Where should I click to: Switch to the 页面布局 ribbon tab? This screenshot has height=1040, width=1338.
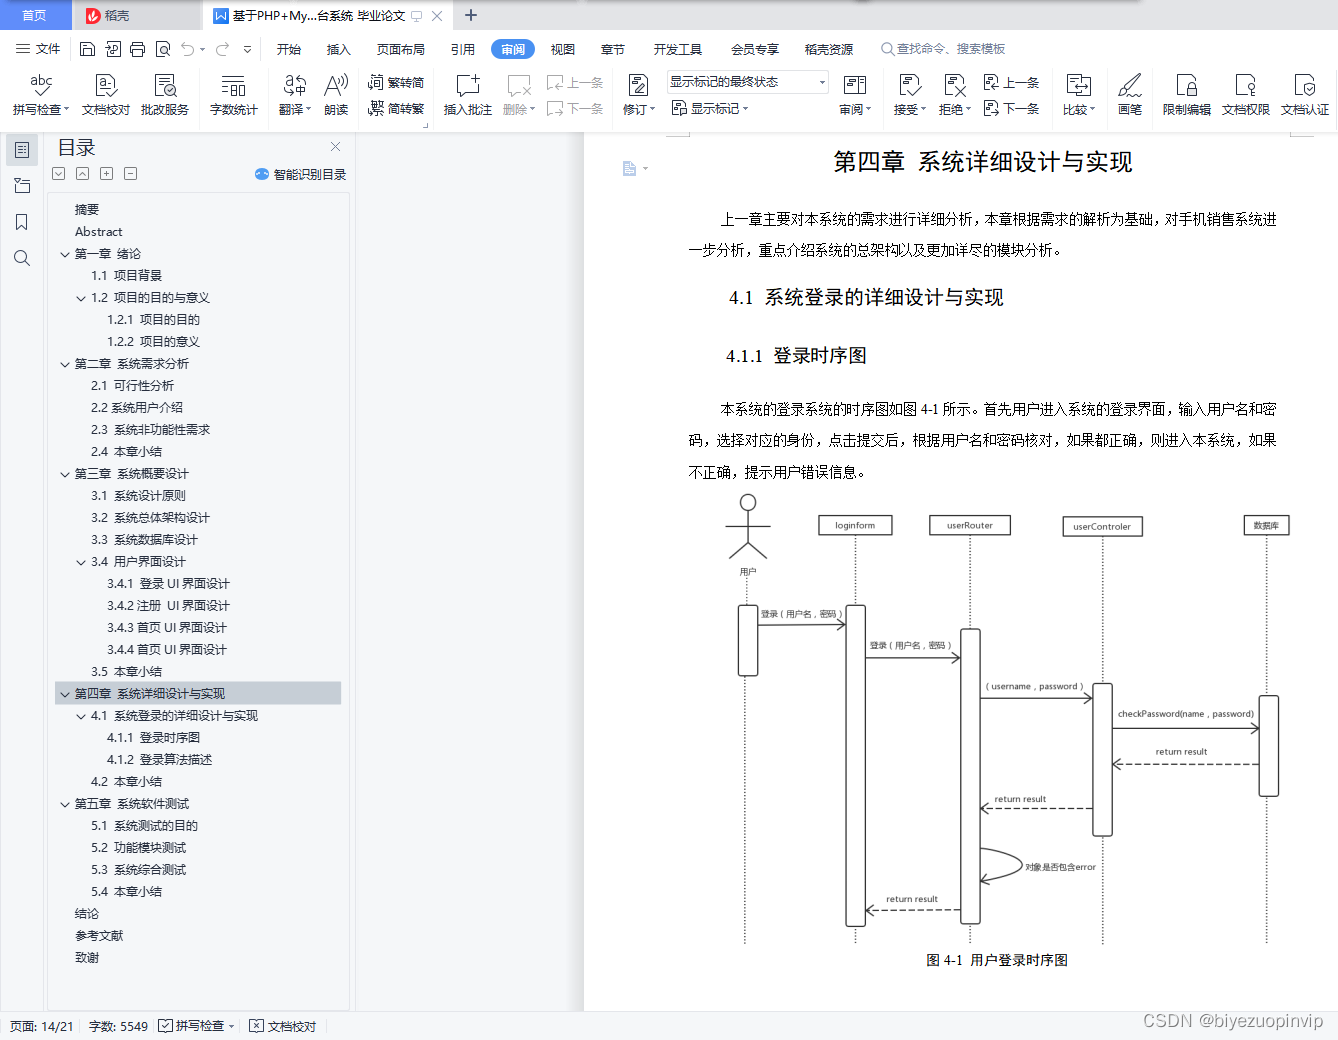(400, 48)
